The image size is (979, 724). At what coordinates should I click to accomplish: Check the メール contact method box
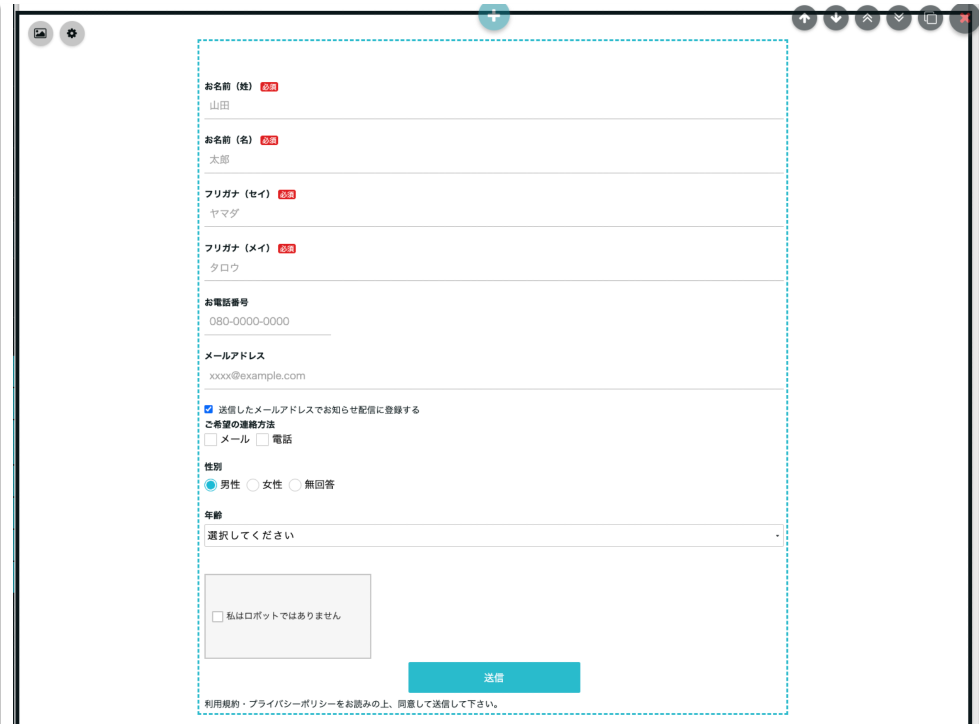pyautogui.click(x=211, y=439)
